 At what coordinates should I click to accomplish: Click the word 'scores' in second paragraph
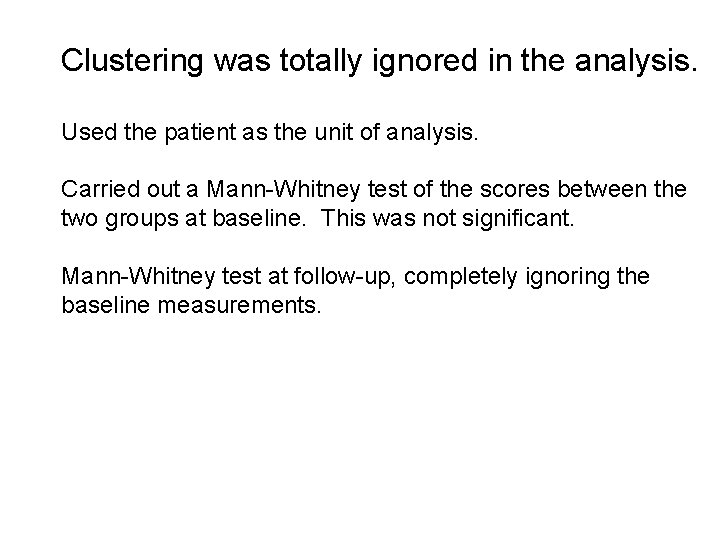click(x=515, y=189)
